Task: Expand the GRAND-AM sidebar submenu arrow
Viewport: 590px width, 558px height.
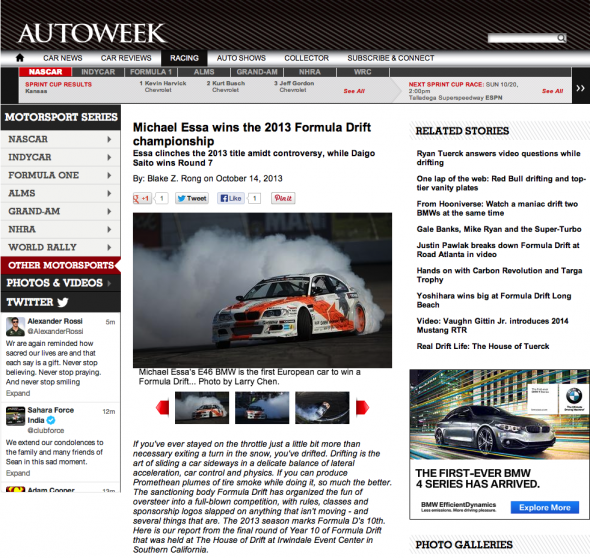Action: click(x=109, y=211)
